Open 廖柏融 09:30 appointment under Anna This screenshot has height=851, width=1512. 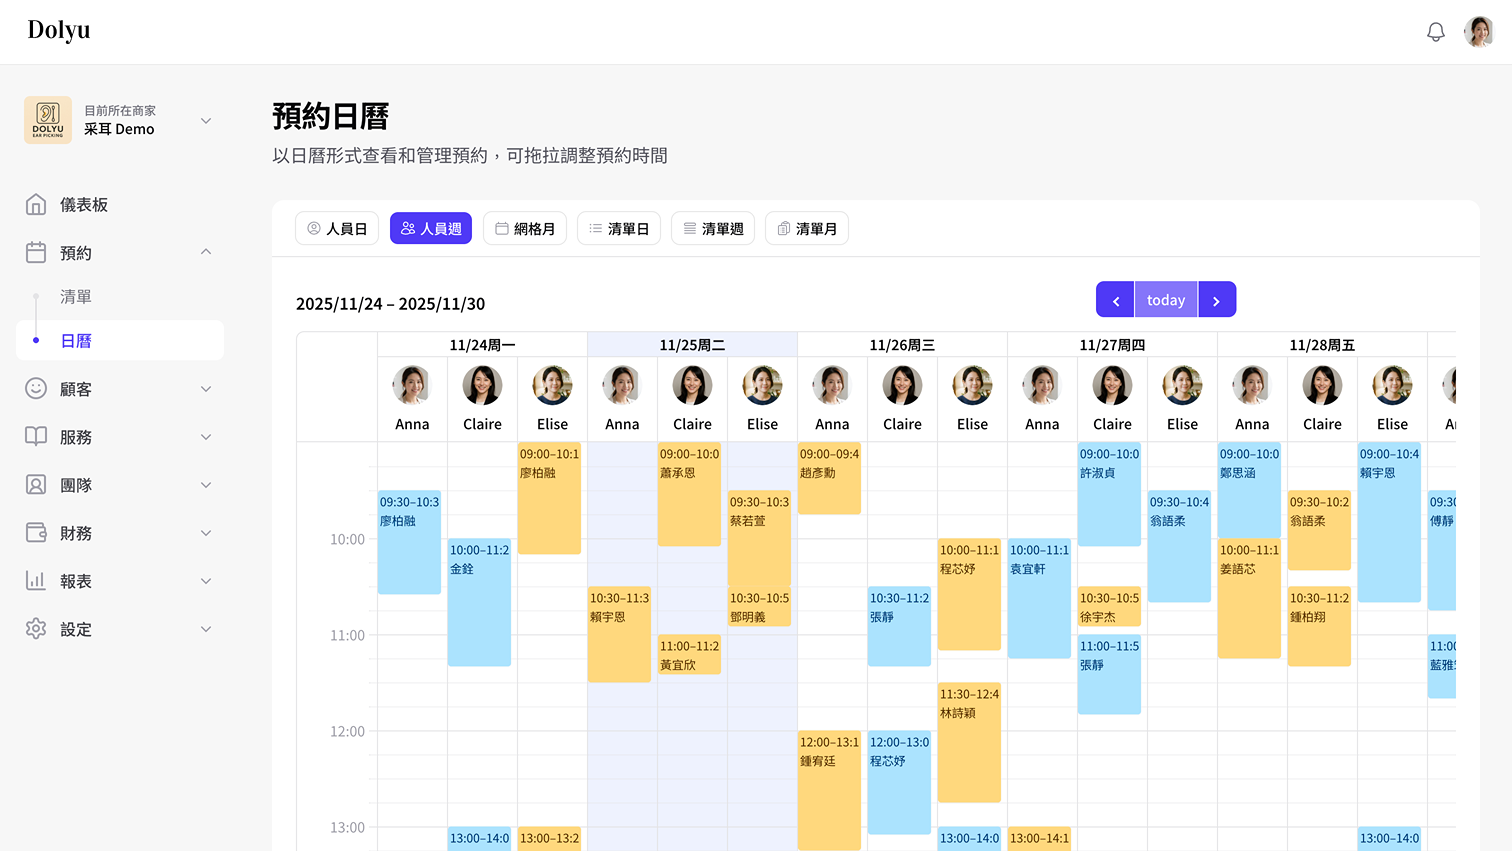(x=409, y=542)
